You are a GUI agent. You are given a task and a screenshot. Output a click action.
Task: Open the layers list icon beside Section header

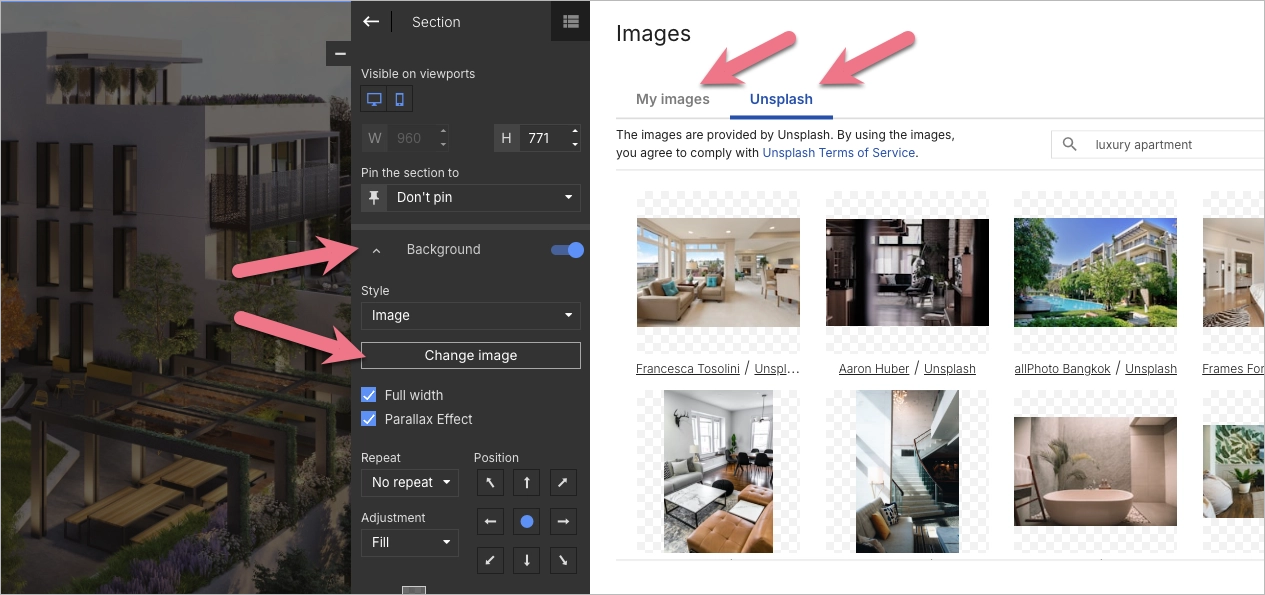pos(570,21)
